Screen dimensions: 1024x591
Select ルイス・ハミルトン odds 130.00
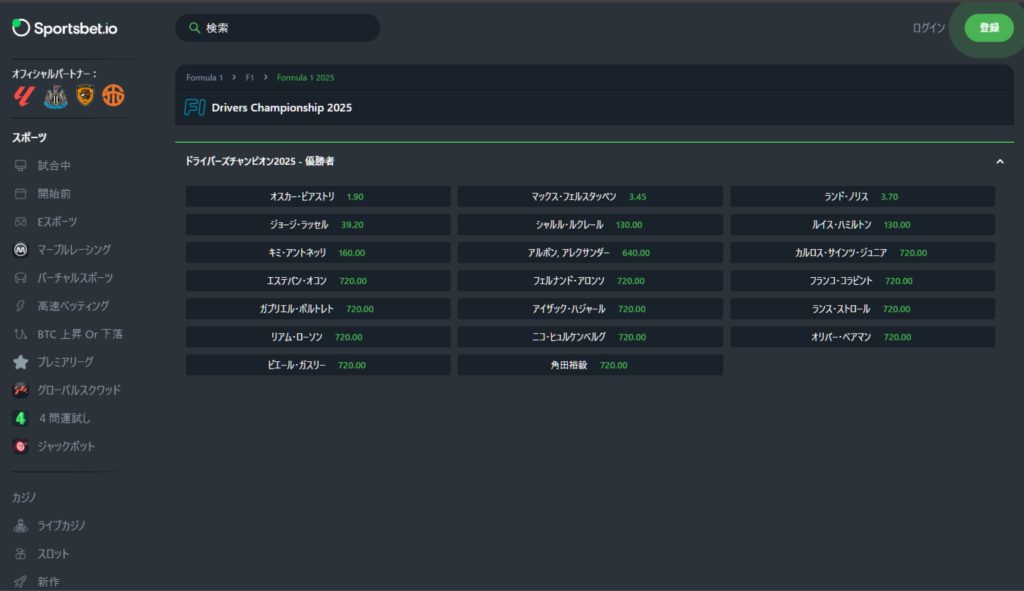click(x=863, y=225)
